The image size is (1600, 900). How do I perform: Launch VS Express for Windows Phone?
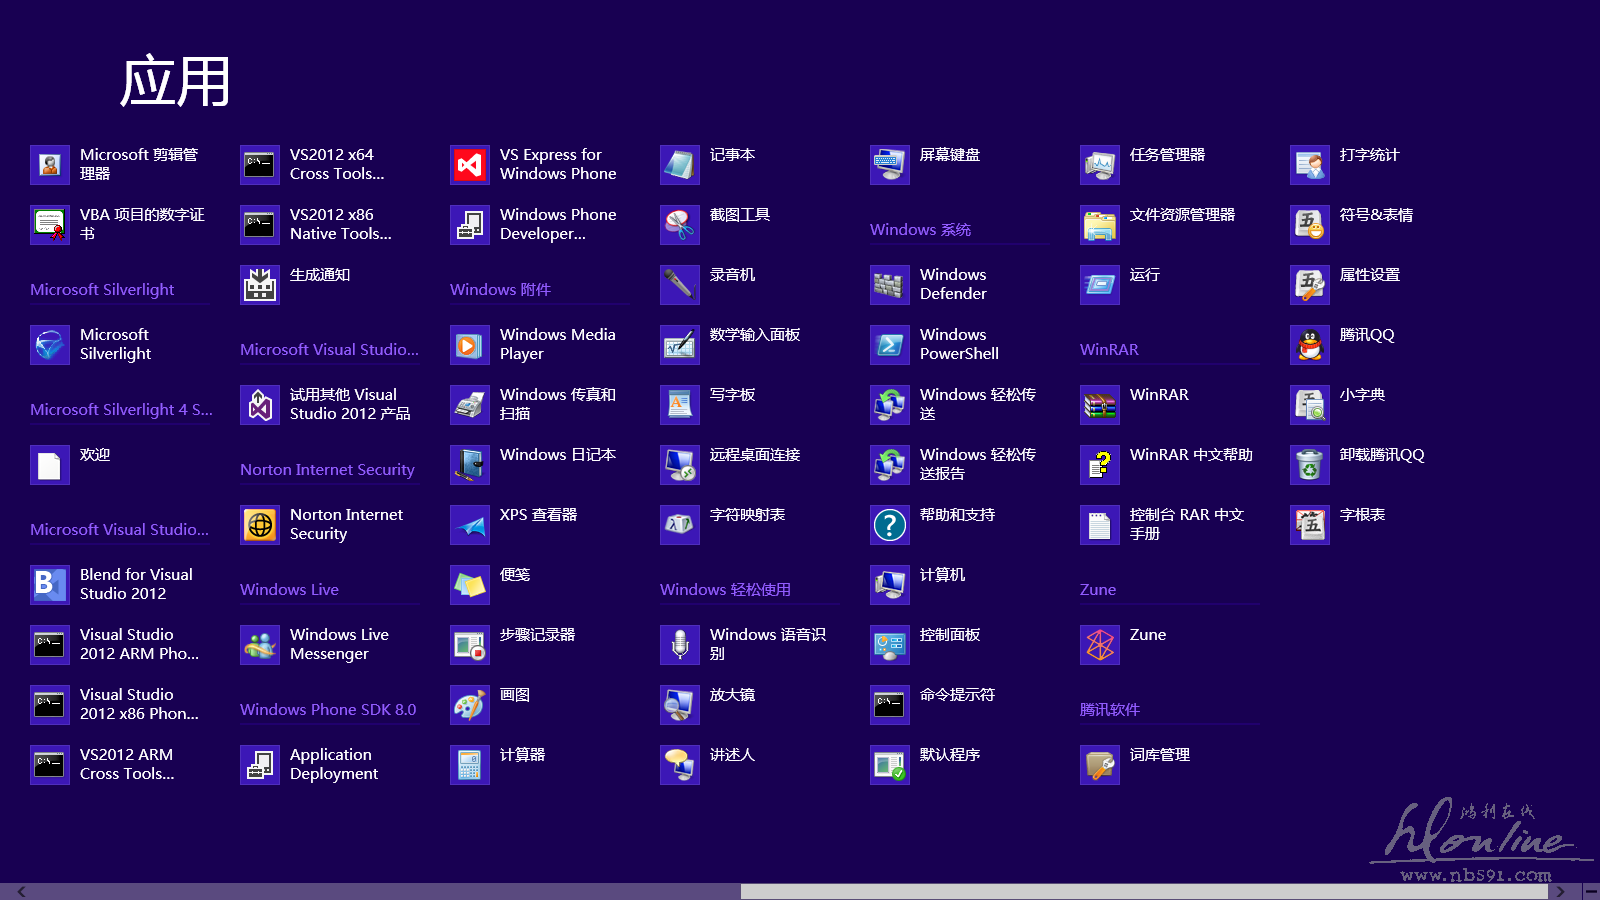pyautogui.click(x=470, y=165)
